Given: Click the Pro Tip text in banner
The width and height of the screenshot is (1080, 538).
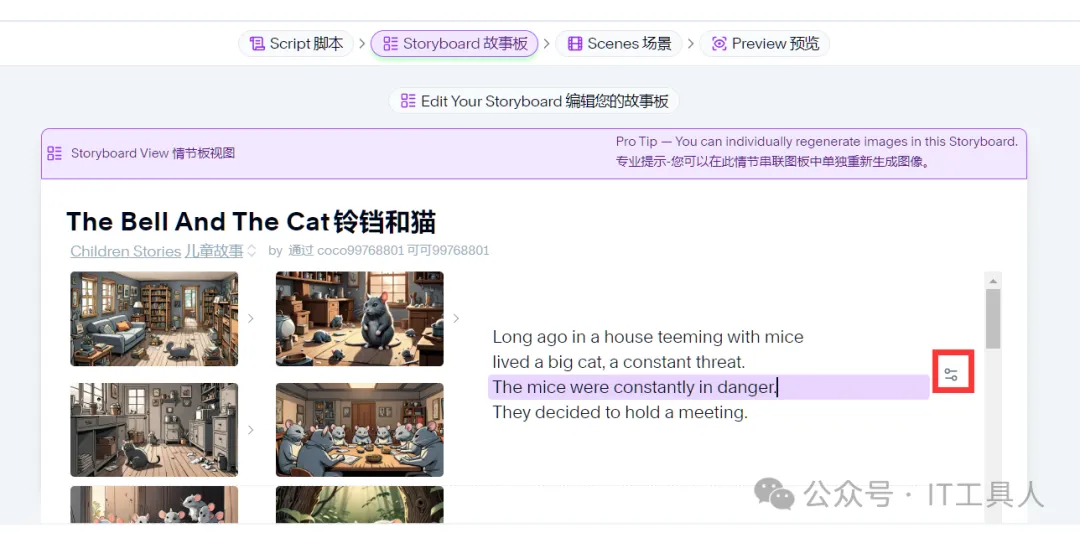Looking at the screenshot, I should click(x=817, y=152).
